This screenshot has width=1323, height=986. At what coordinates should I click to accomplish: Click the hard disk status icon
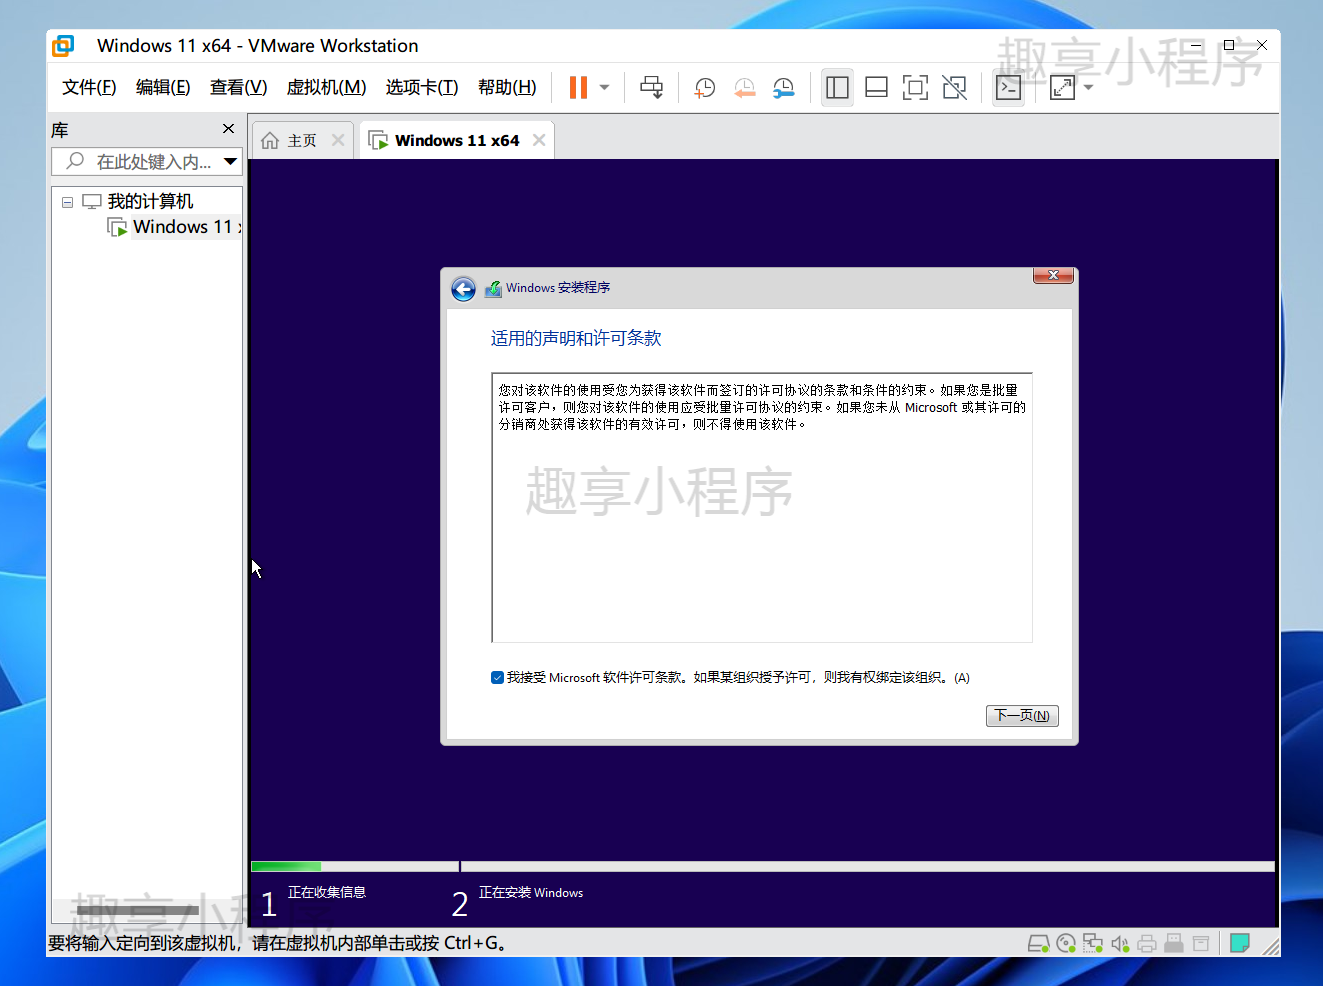coord(1038,943)
